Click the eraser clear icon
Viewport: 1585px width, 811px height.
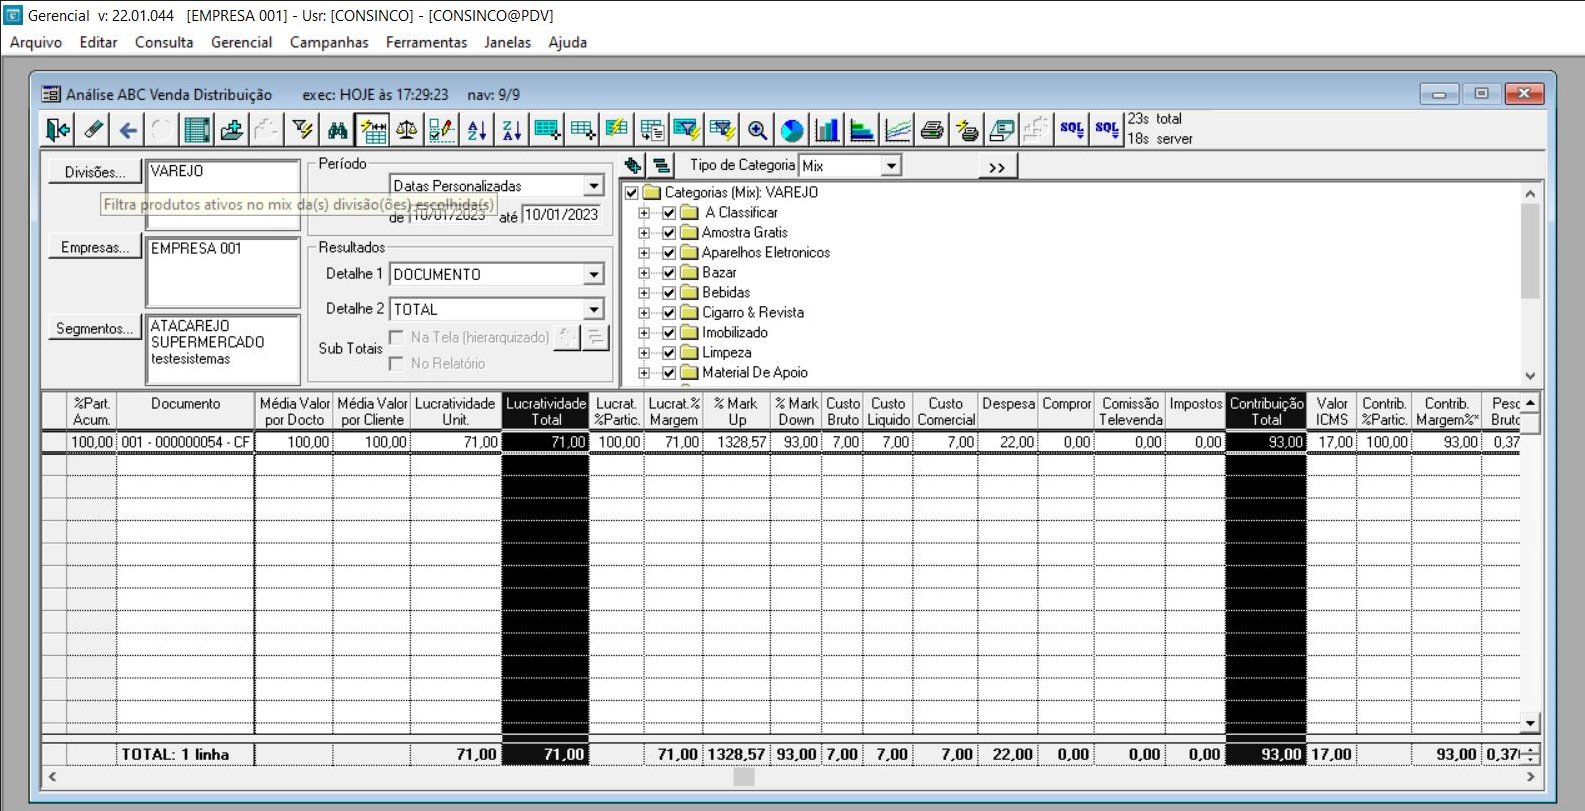93,129
